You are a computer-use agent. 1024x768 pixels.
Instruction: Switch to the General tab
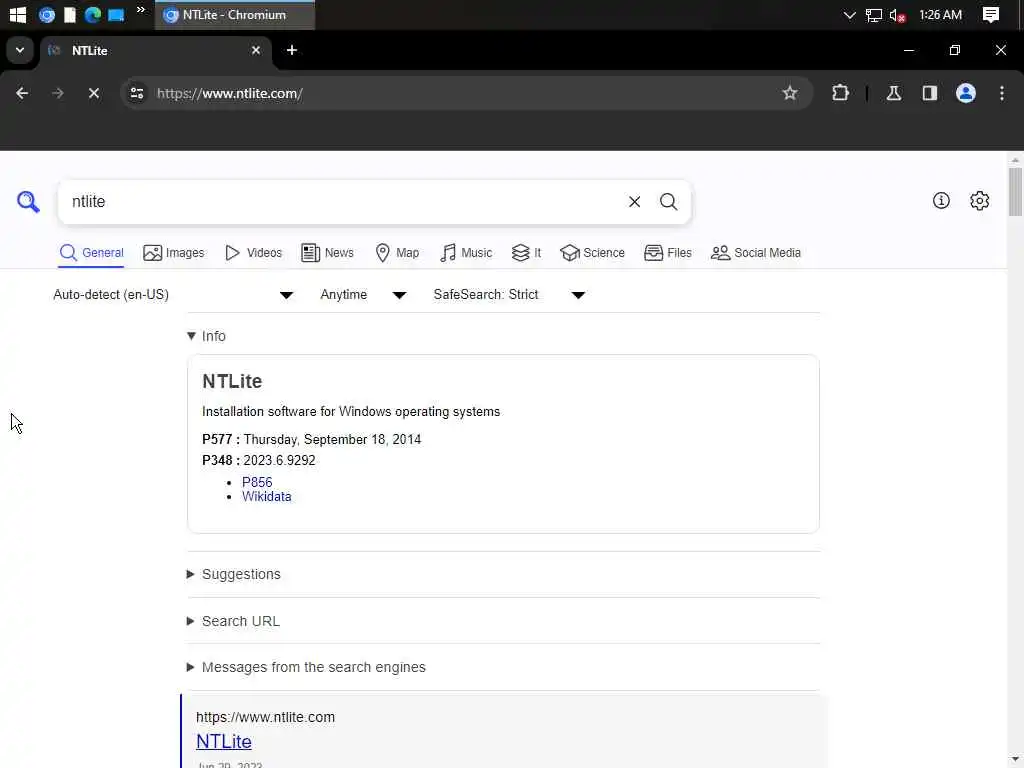pyautogui.click(x=91, y=253)
